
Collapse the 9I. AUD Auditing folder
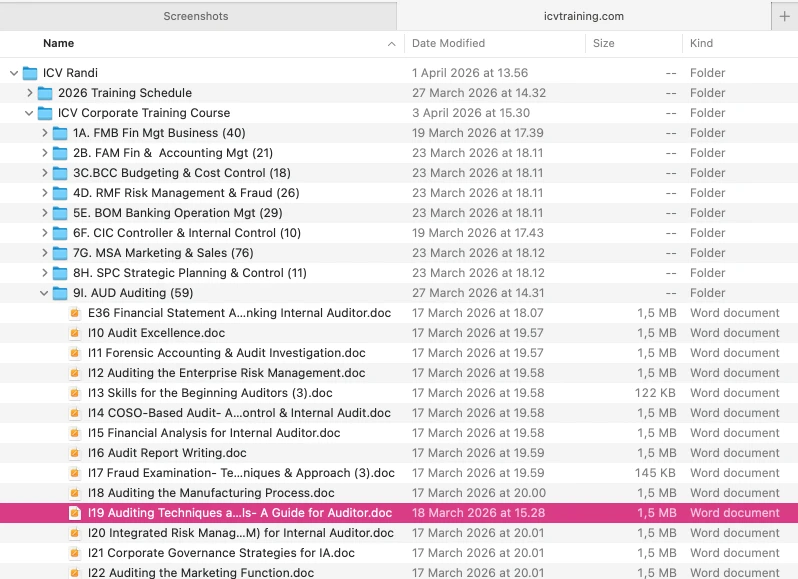pos(44,293)
